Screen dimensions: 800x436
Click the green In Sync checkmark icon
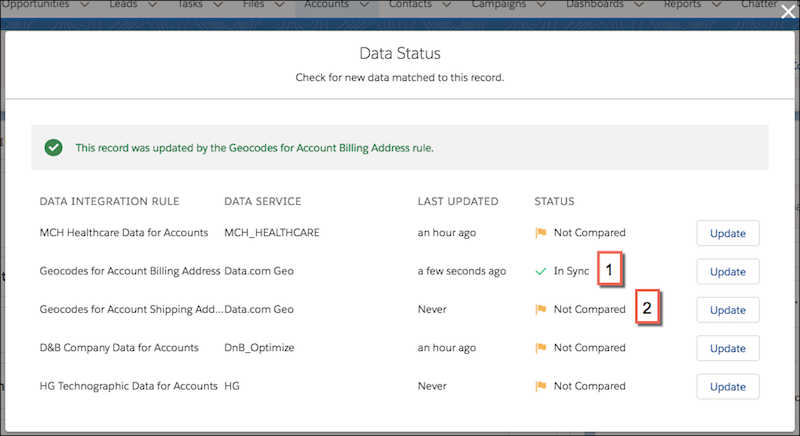[541, 271]
